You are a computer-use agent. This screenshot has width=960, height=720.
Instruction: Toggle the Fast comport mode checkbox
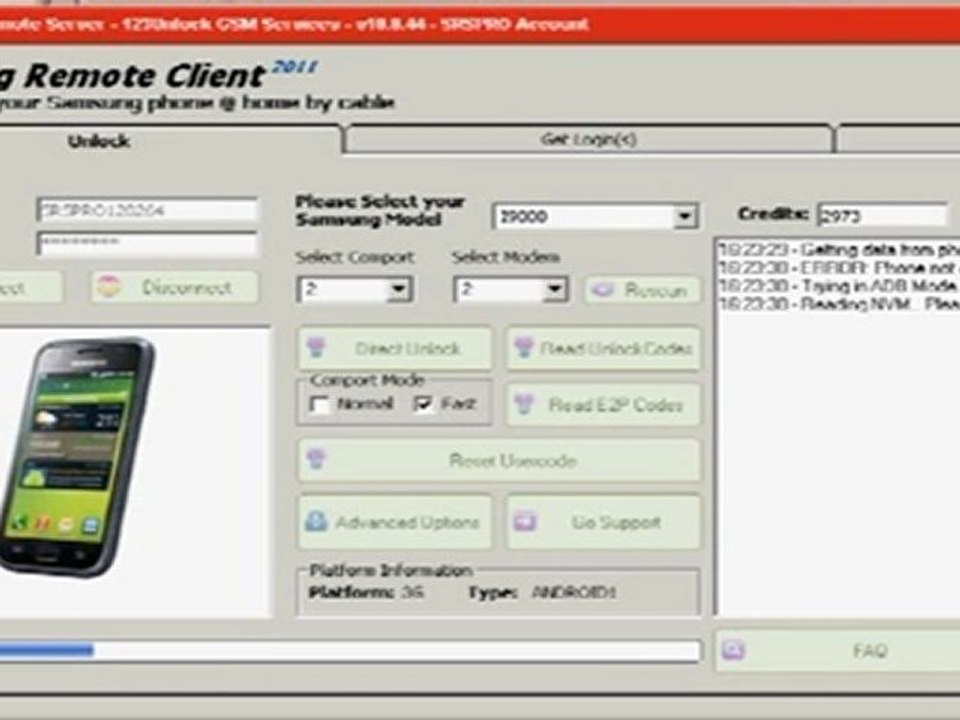(424, 403)
